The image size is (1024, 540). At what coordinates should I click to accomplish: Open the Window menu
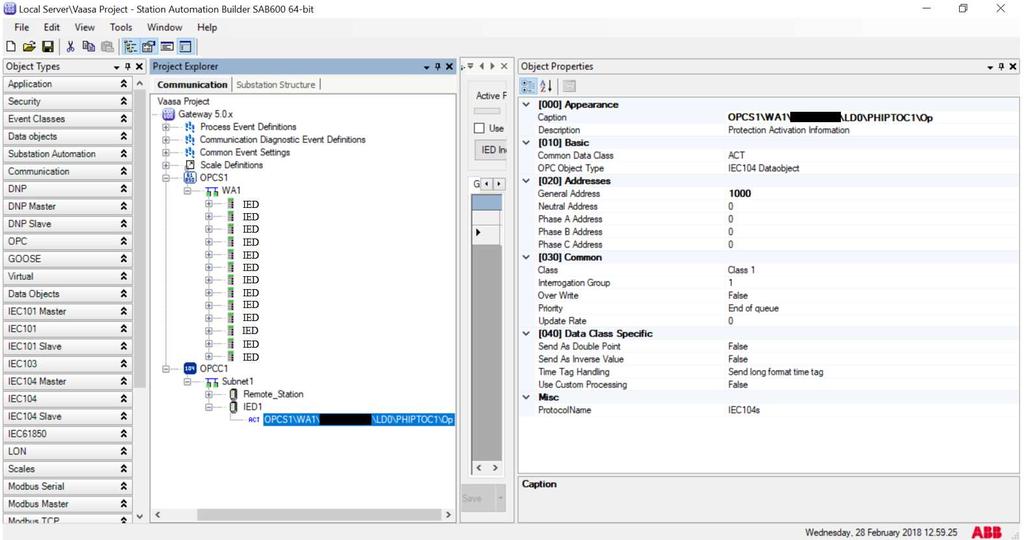point(165,27)
